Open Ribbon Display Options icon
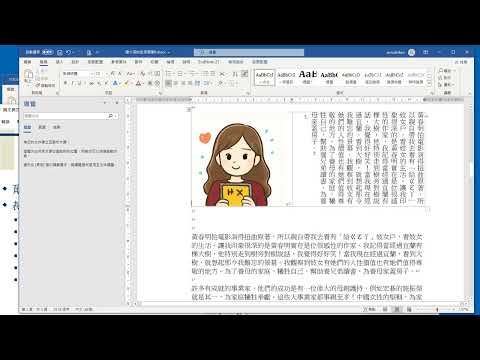This screenshot has height=360, width=480. tap(426, 52)
